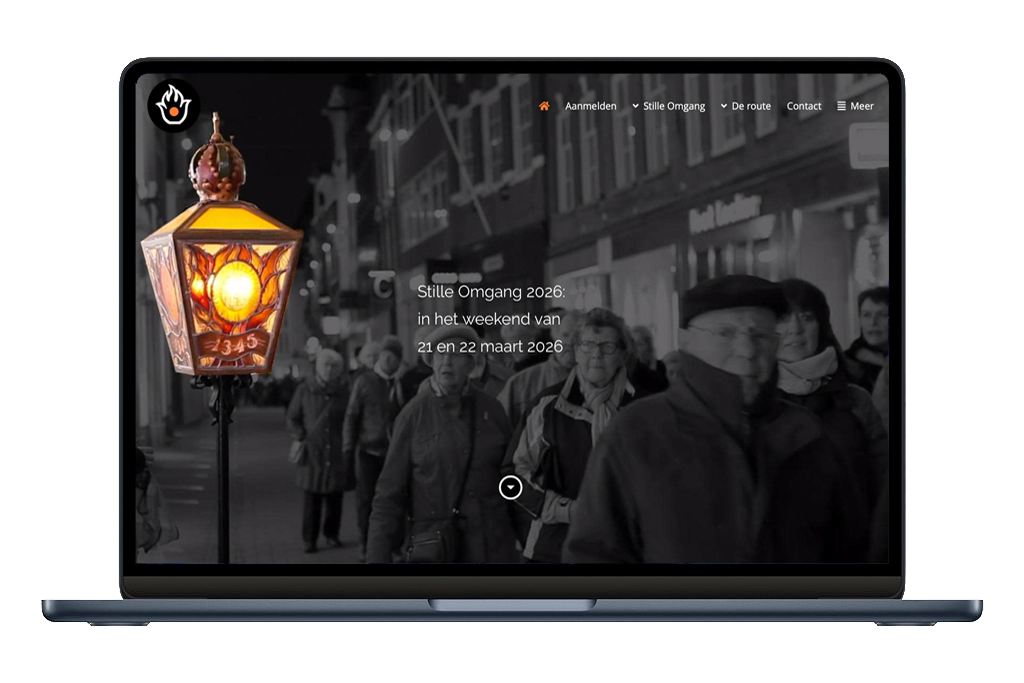The image size is (1024, 683).
Task: Open the Aanmelden page
Action: (x=590, y=106)
